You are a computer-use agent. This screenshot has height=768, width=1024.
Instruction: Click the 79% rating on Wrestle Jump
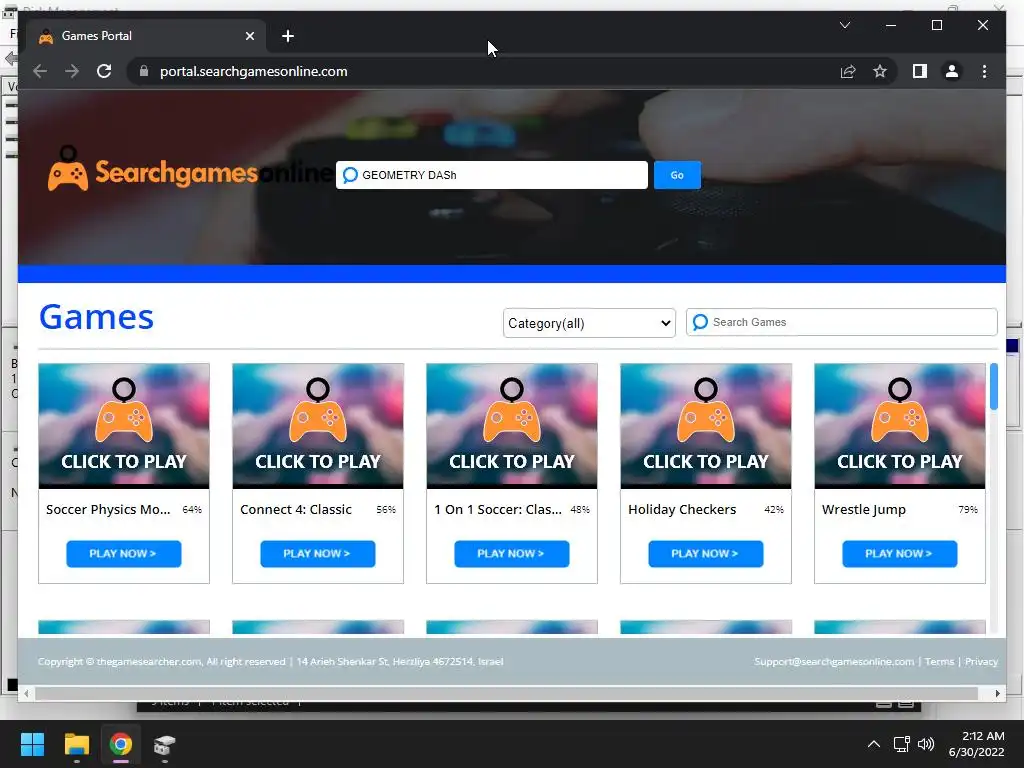968,509
